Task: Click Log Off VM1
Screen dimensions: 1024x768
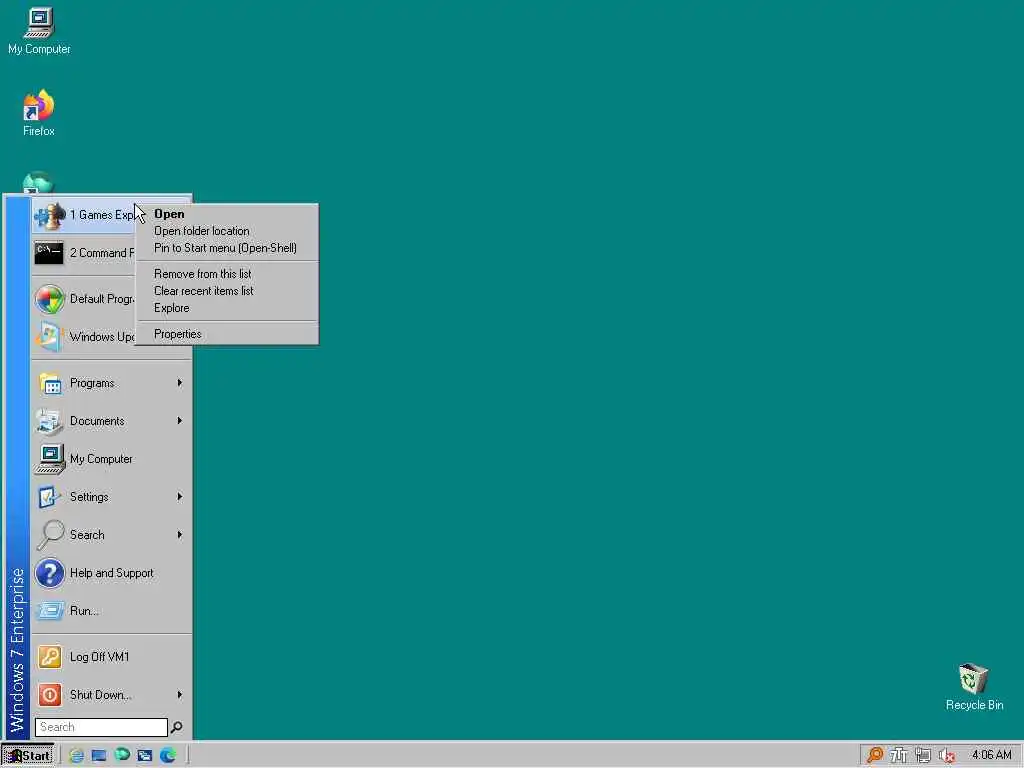Action: click(112, 657)
